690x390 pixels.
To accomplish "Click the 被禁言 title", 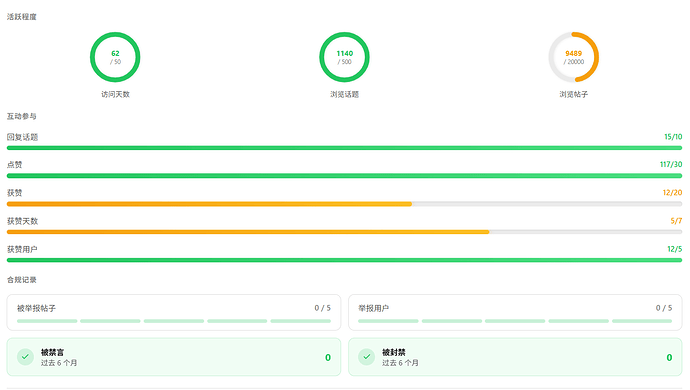I will (x=52, y=352).
